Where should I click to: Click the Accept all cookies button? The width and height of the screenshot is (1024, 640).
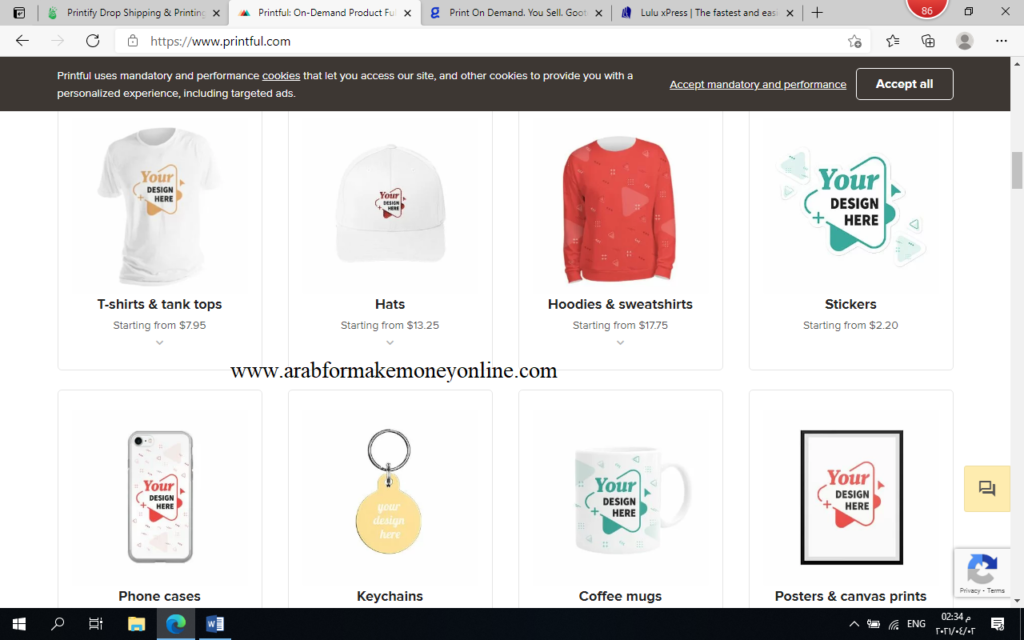[904, 84]
